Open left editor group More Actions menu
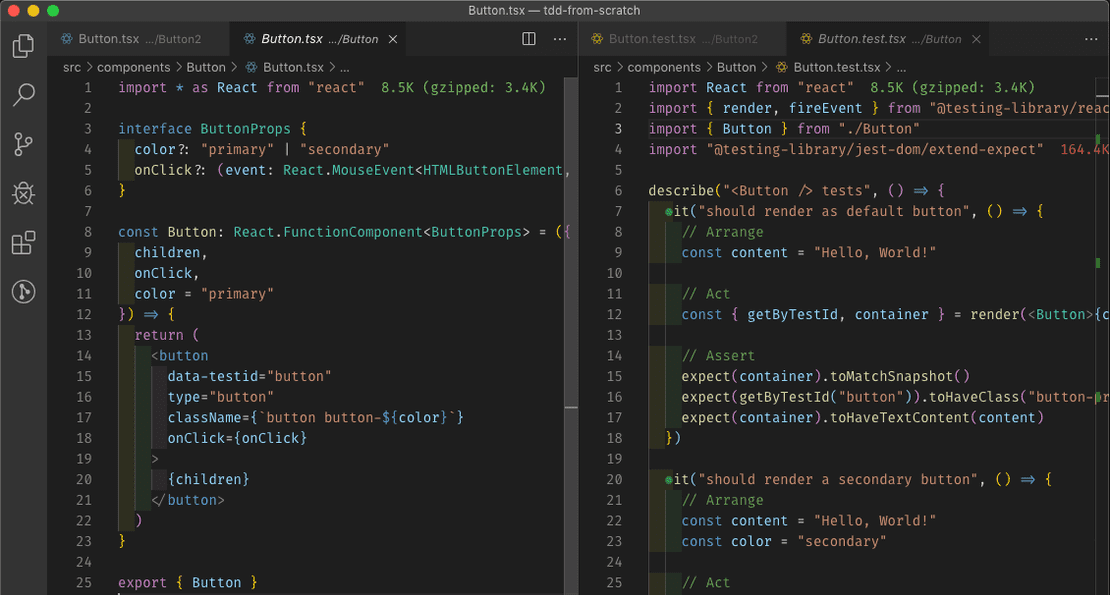Viewport: 1110px width, 595px height. click(x=560, y=39)
